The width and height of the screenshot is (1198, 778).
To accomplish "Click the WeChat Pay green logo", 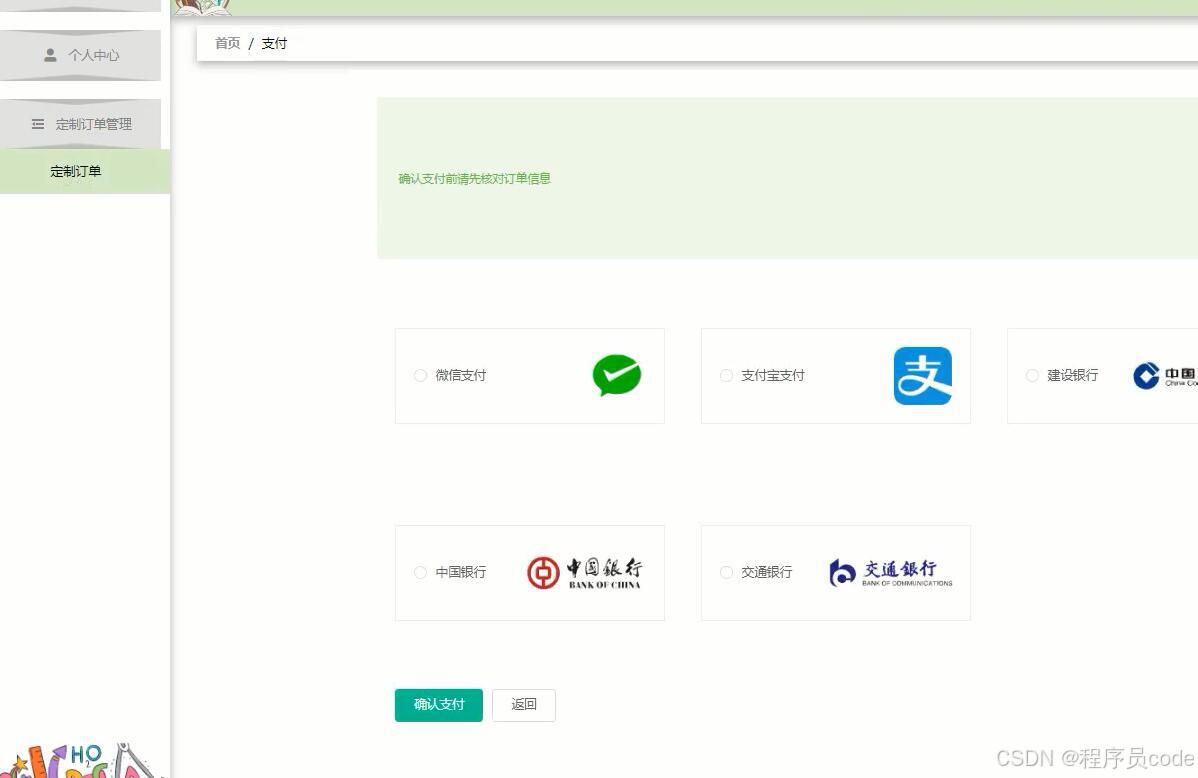I will [x=617, y=375].
